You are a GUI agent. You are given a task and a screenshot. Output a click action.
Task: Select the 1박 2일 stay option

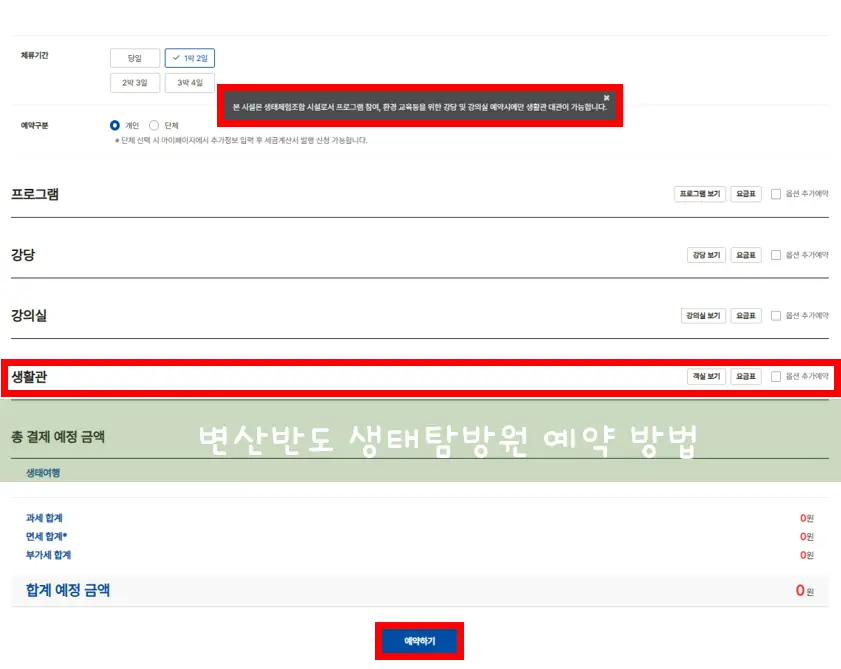pos(188,57)
